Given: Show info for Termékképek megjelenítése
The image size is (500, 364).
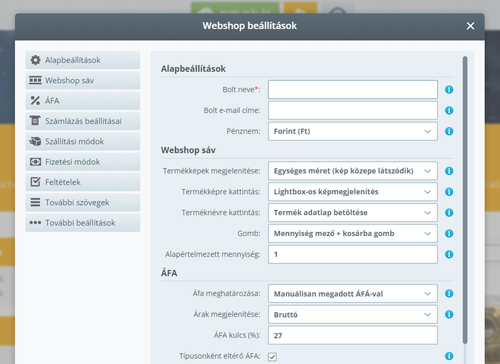Looking at the screenshot, I should click(449, 171).
